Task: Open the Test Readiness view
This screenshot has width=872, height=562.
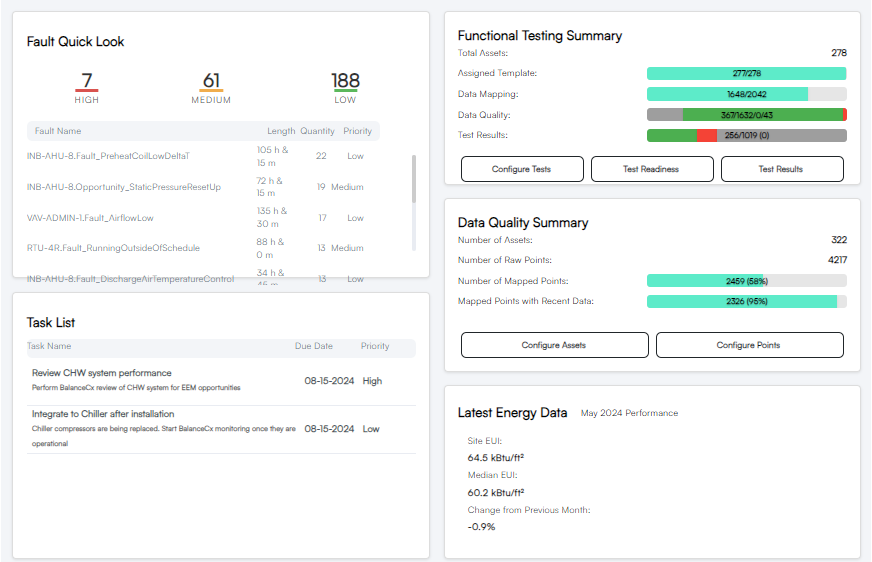Action: pos(651,169)
